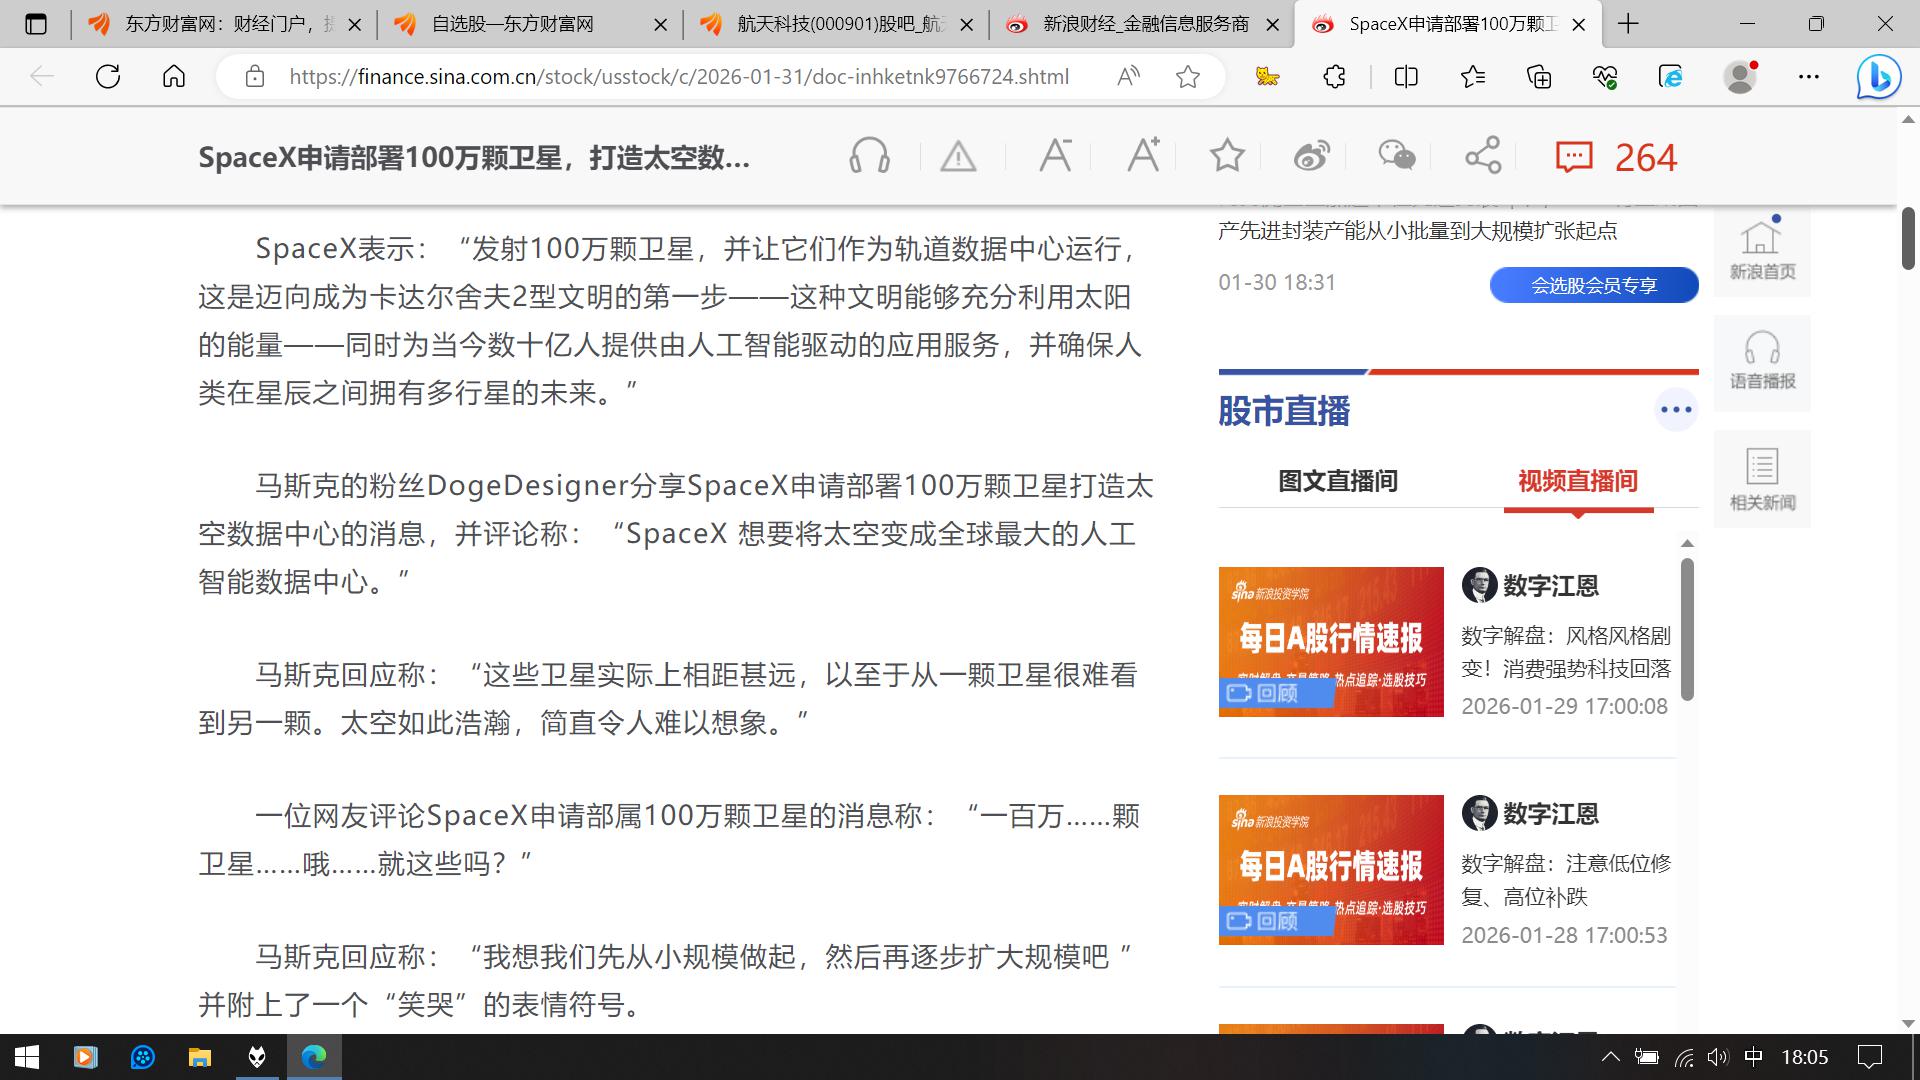
Task: Click the share nodes icon in article bar
Action: (1483, 156)
